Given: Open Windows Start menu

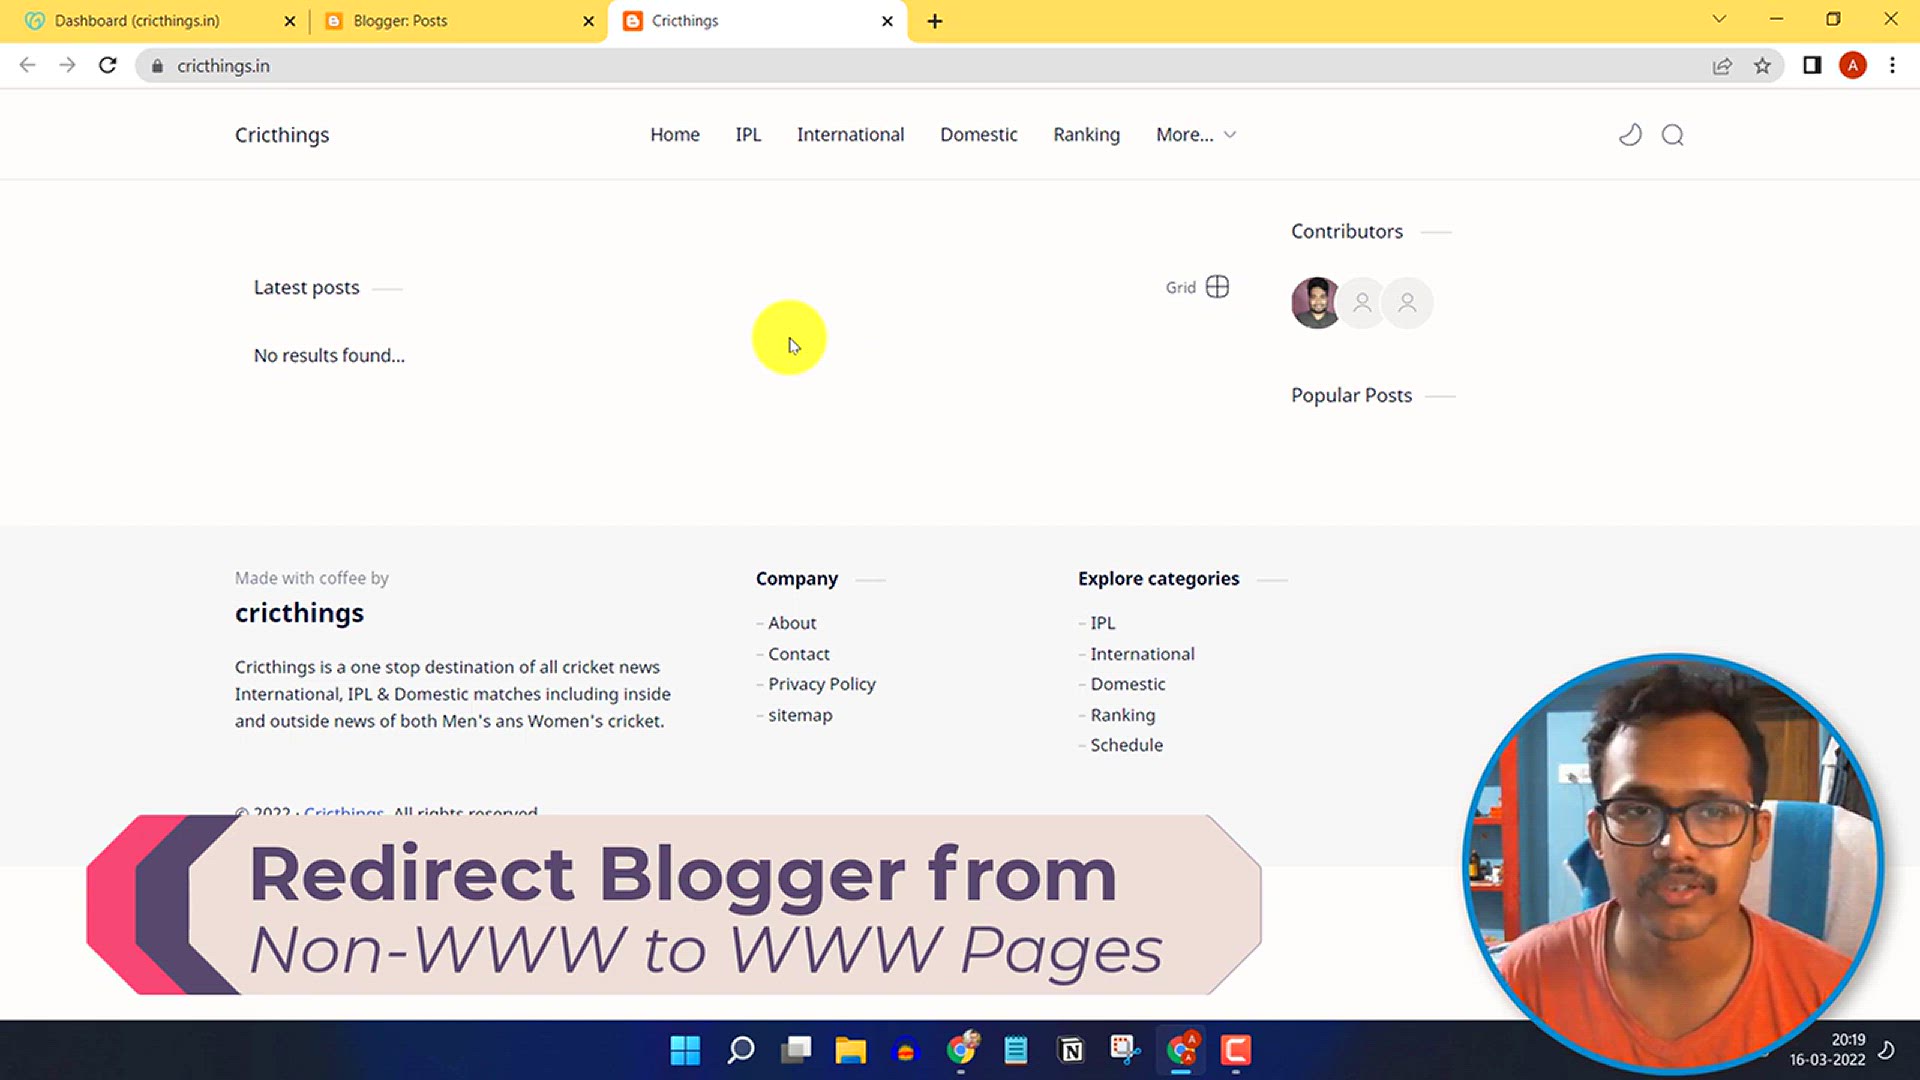Looking at the screenshot, I should click(x=685, y=1050).
